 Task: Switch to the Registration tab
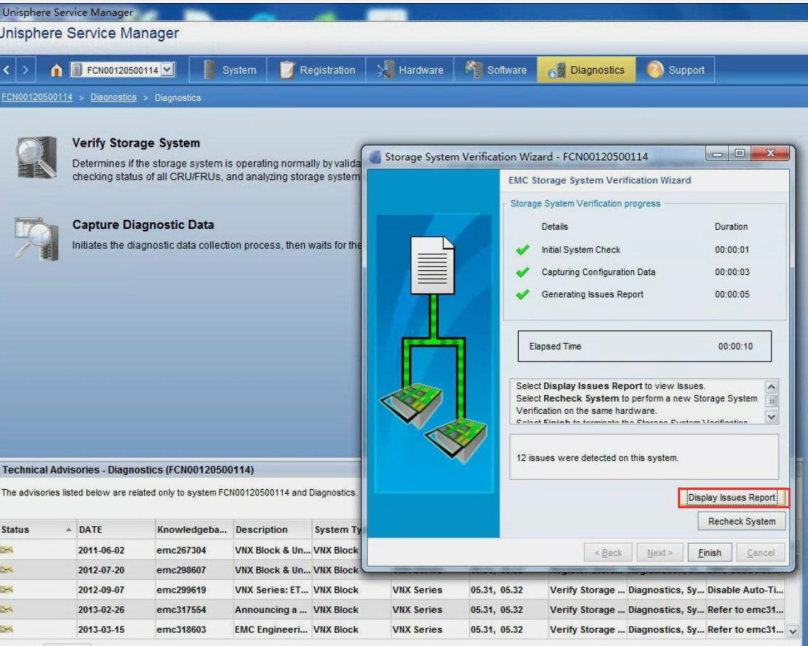pyautogui.click(x=316, y=70)
